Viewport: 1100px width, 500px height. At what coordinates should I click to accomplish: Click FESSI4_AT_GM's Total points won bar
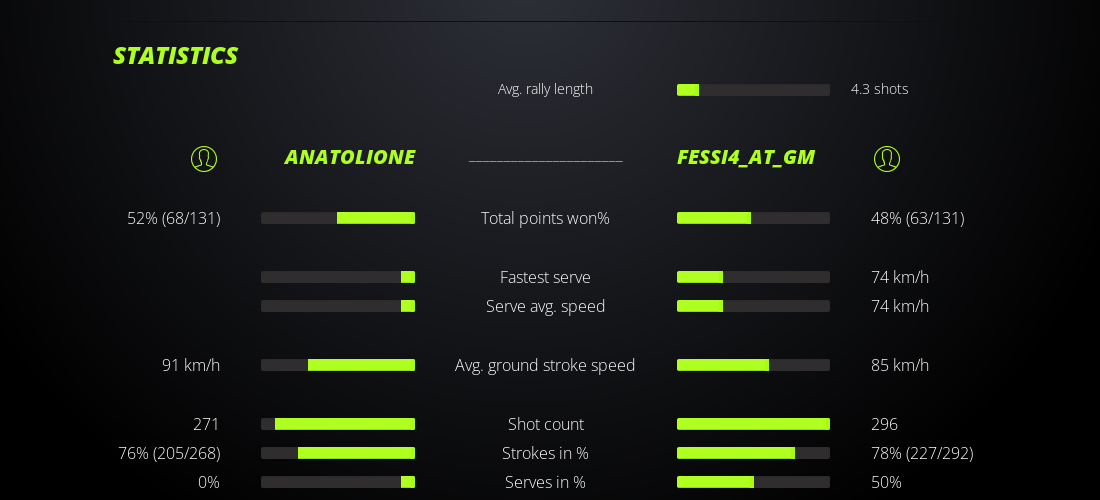[753, 218]
